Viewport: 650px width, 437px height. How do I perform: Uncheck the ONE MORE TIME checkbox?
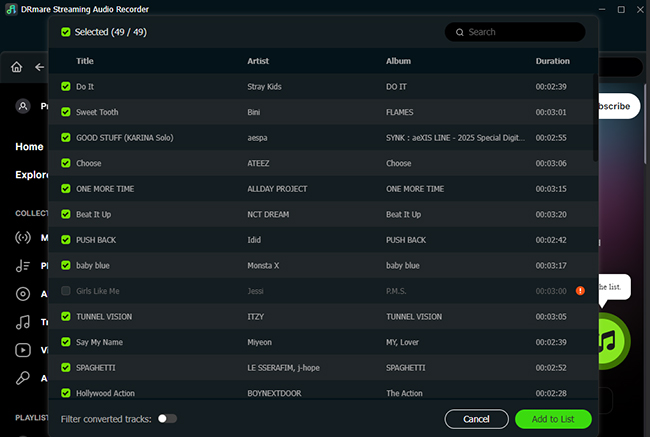tap(65, 189)
